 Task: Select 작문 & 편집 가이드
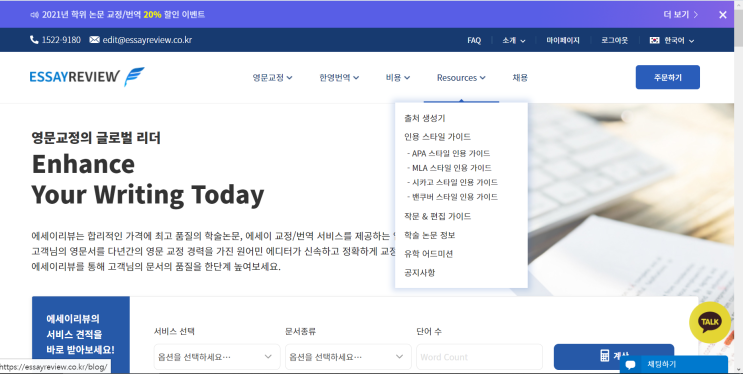(437, 216)
